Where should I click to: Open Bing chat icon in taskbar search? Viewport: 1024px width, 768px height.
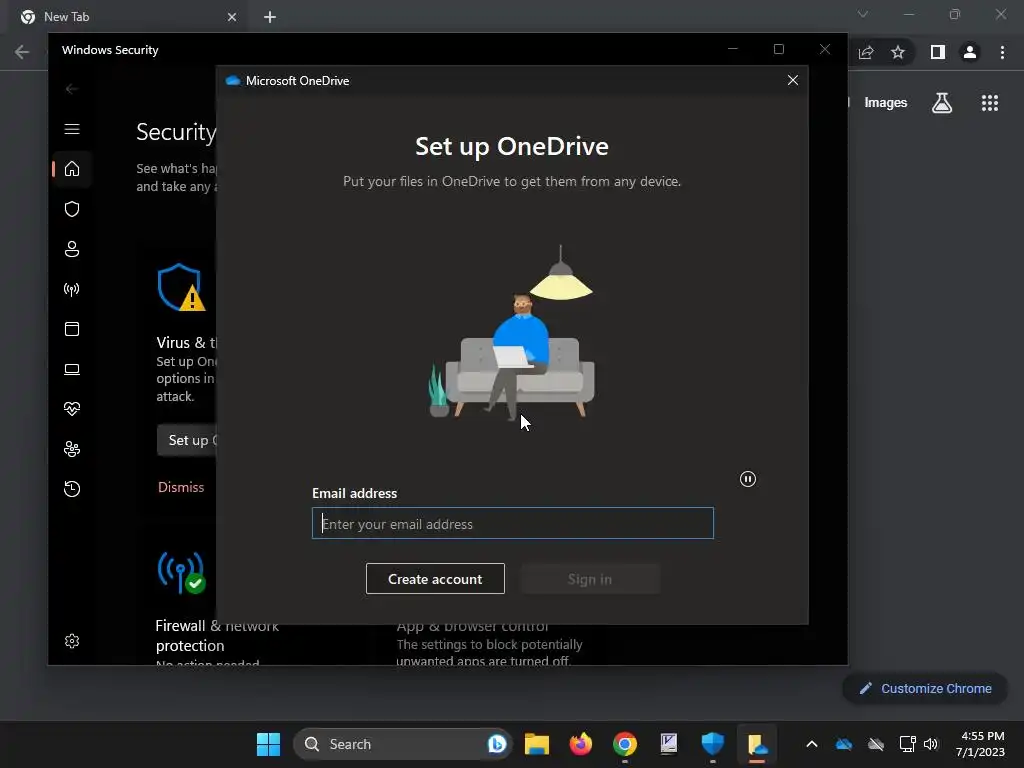pos(497,744)
